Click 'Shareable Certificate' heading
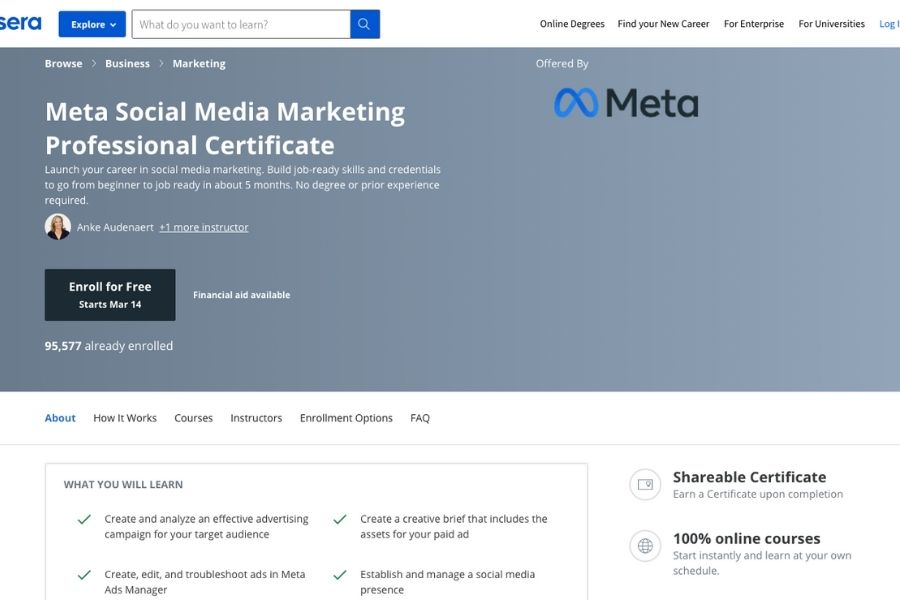Image resolution: width=900 pixels, height=600 pixels. coord(749,477)
